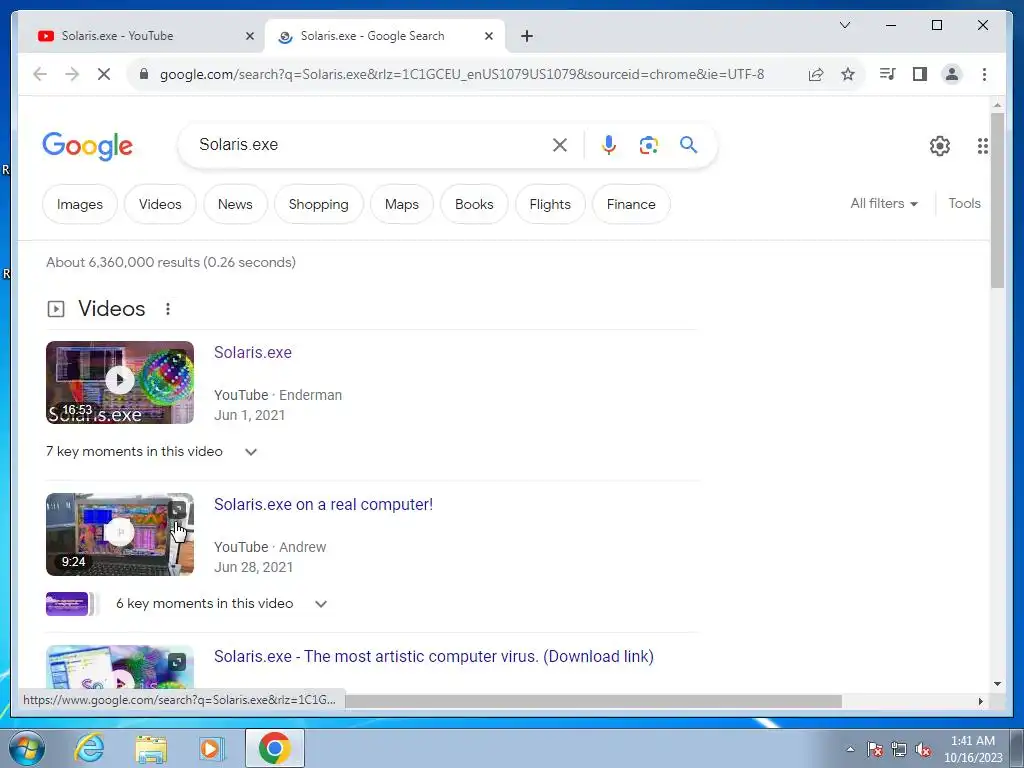This screenshot has height=768, width=1024.
Task: Search by image with Google Lens
Action: 648,145
